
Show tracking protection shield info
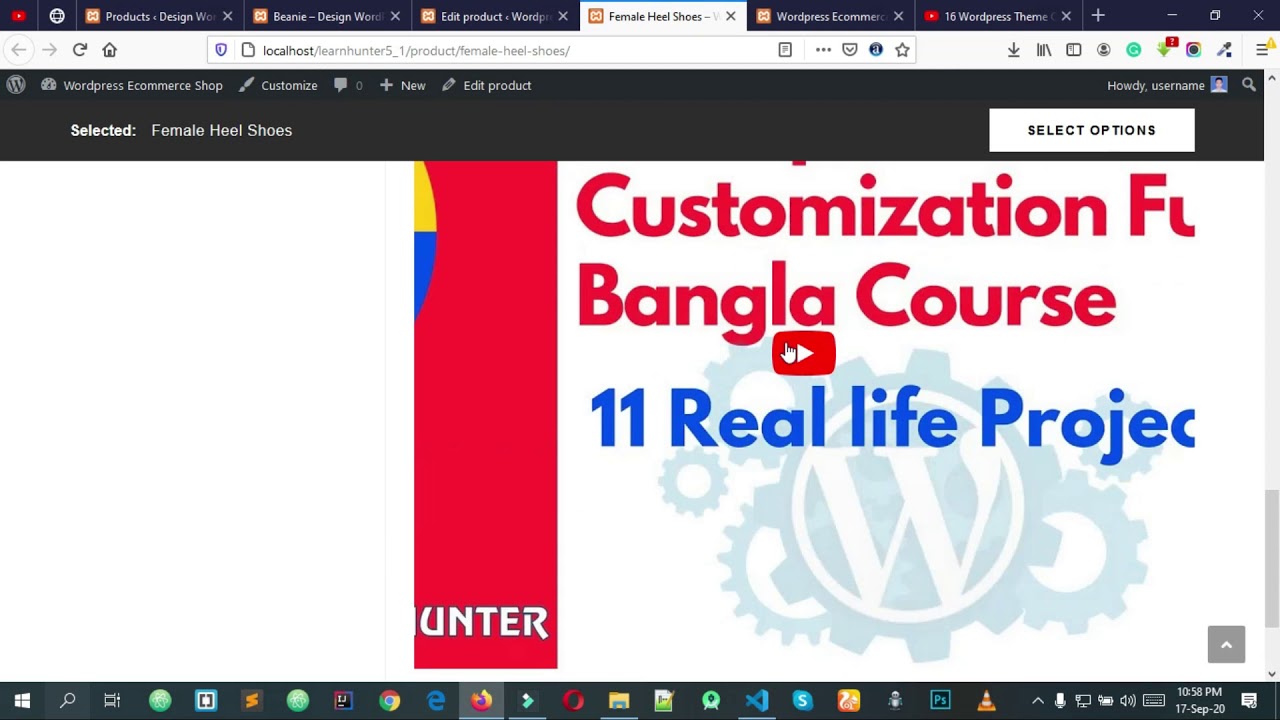(221, 50)
